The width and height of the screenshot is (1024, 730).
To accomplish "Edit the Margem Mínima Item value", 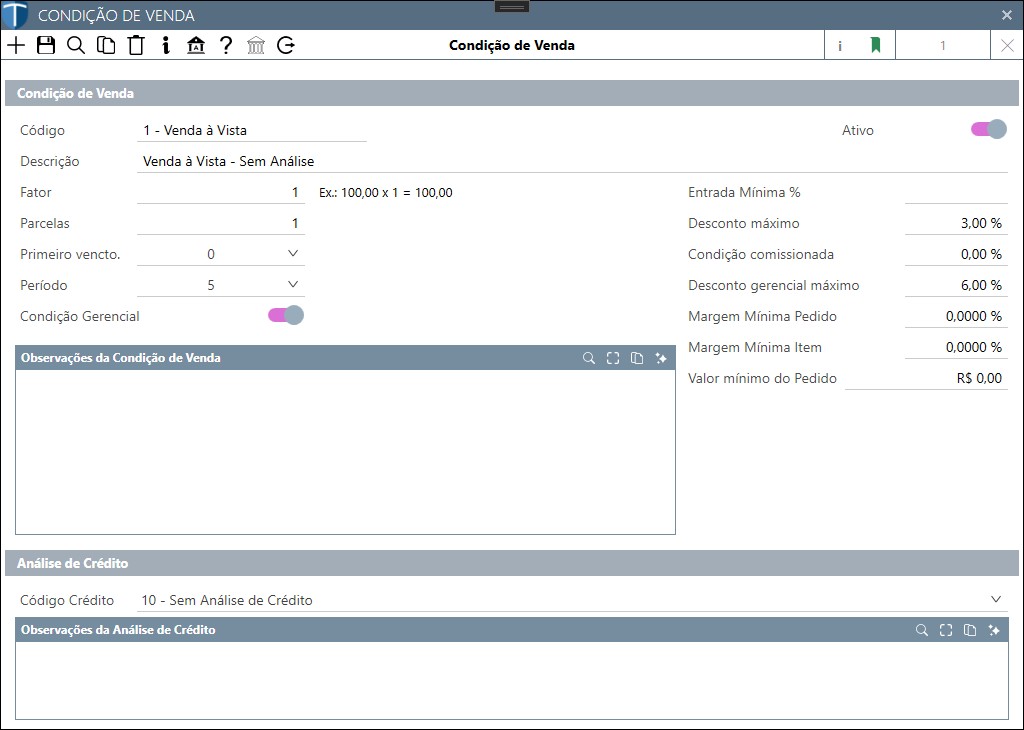I will 956,347.
